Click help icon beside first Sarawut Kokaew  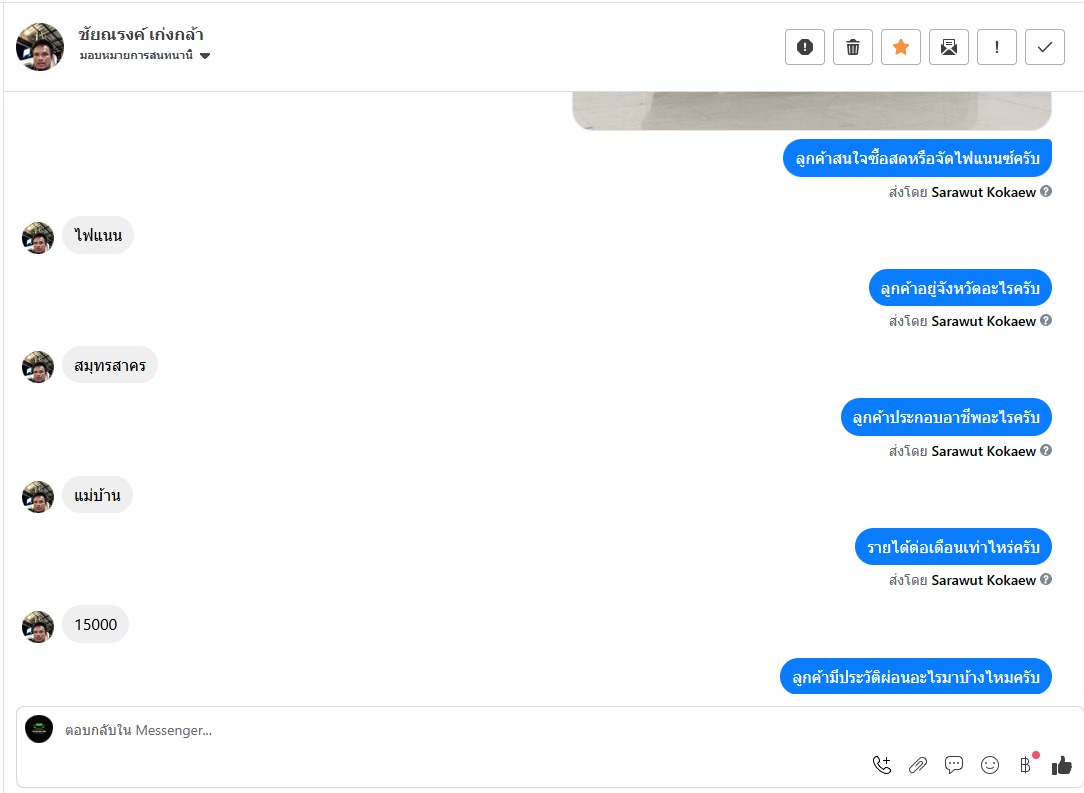point(1046,192)
